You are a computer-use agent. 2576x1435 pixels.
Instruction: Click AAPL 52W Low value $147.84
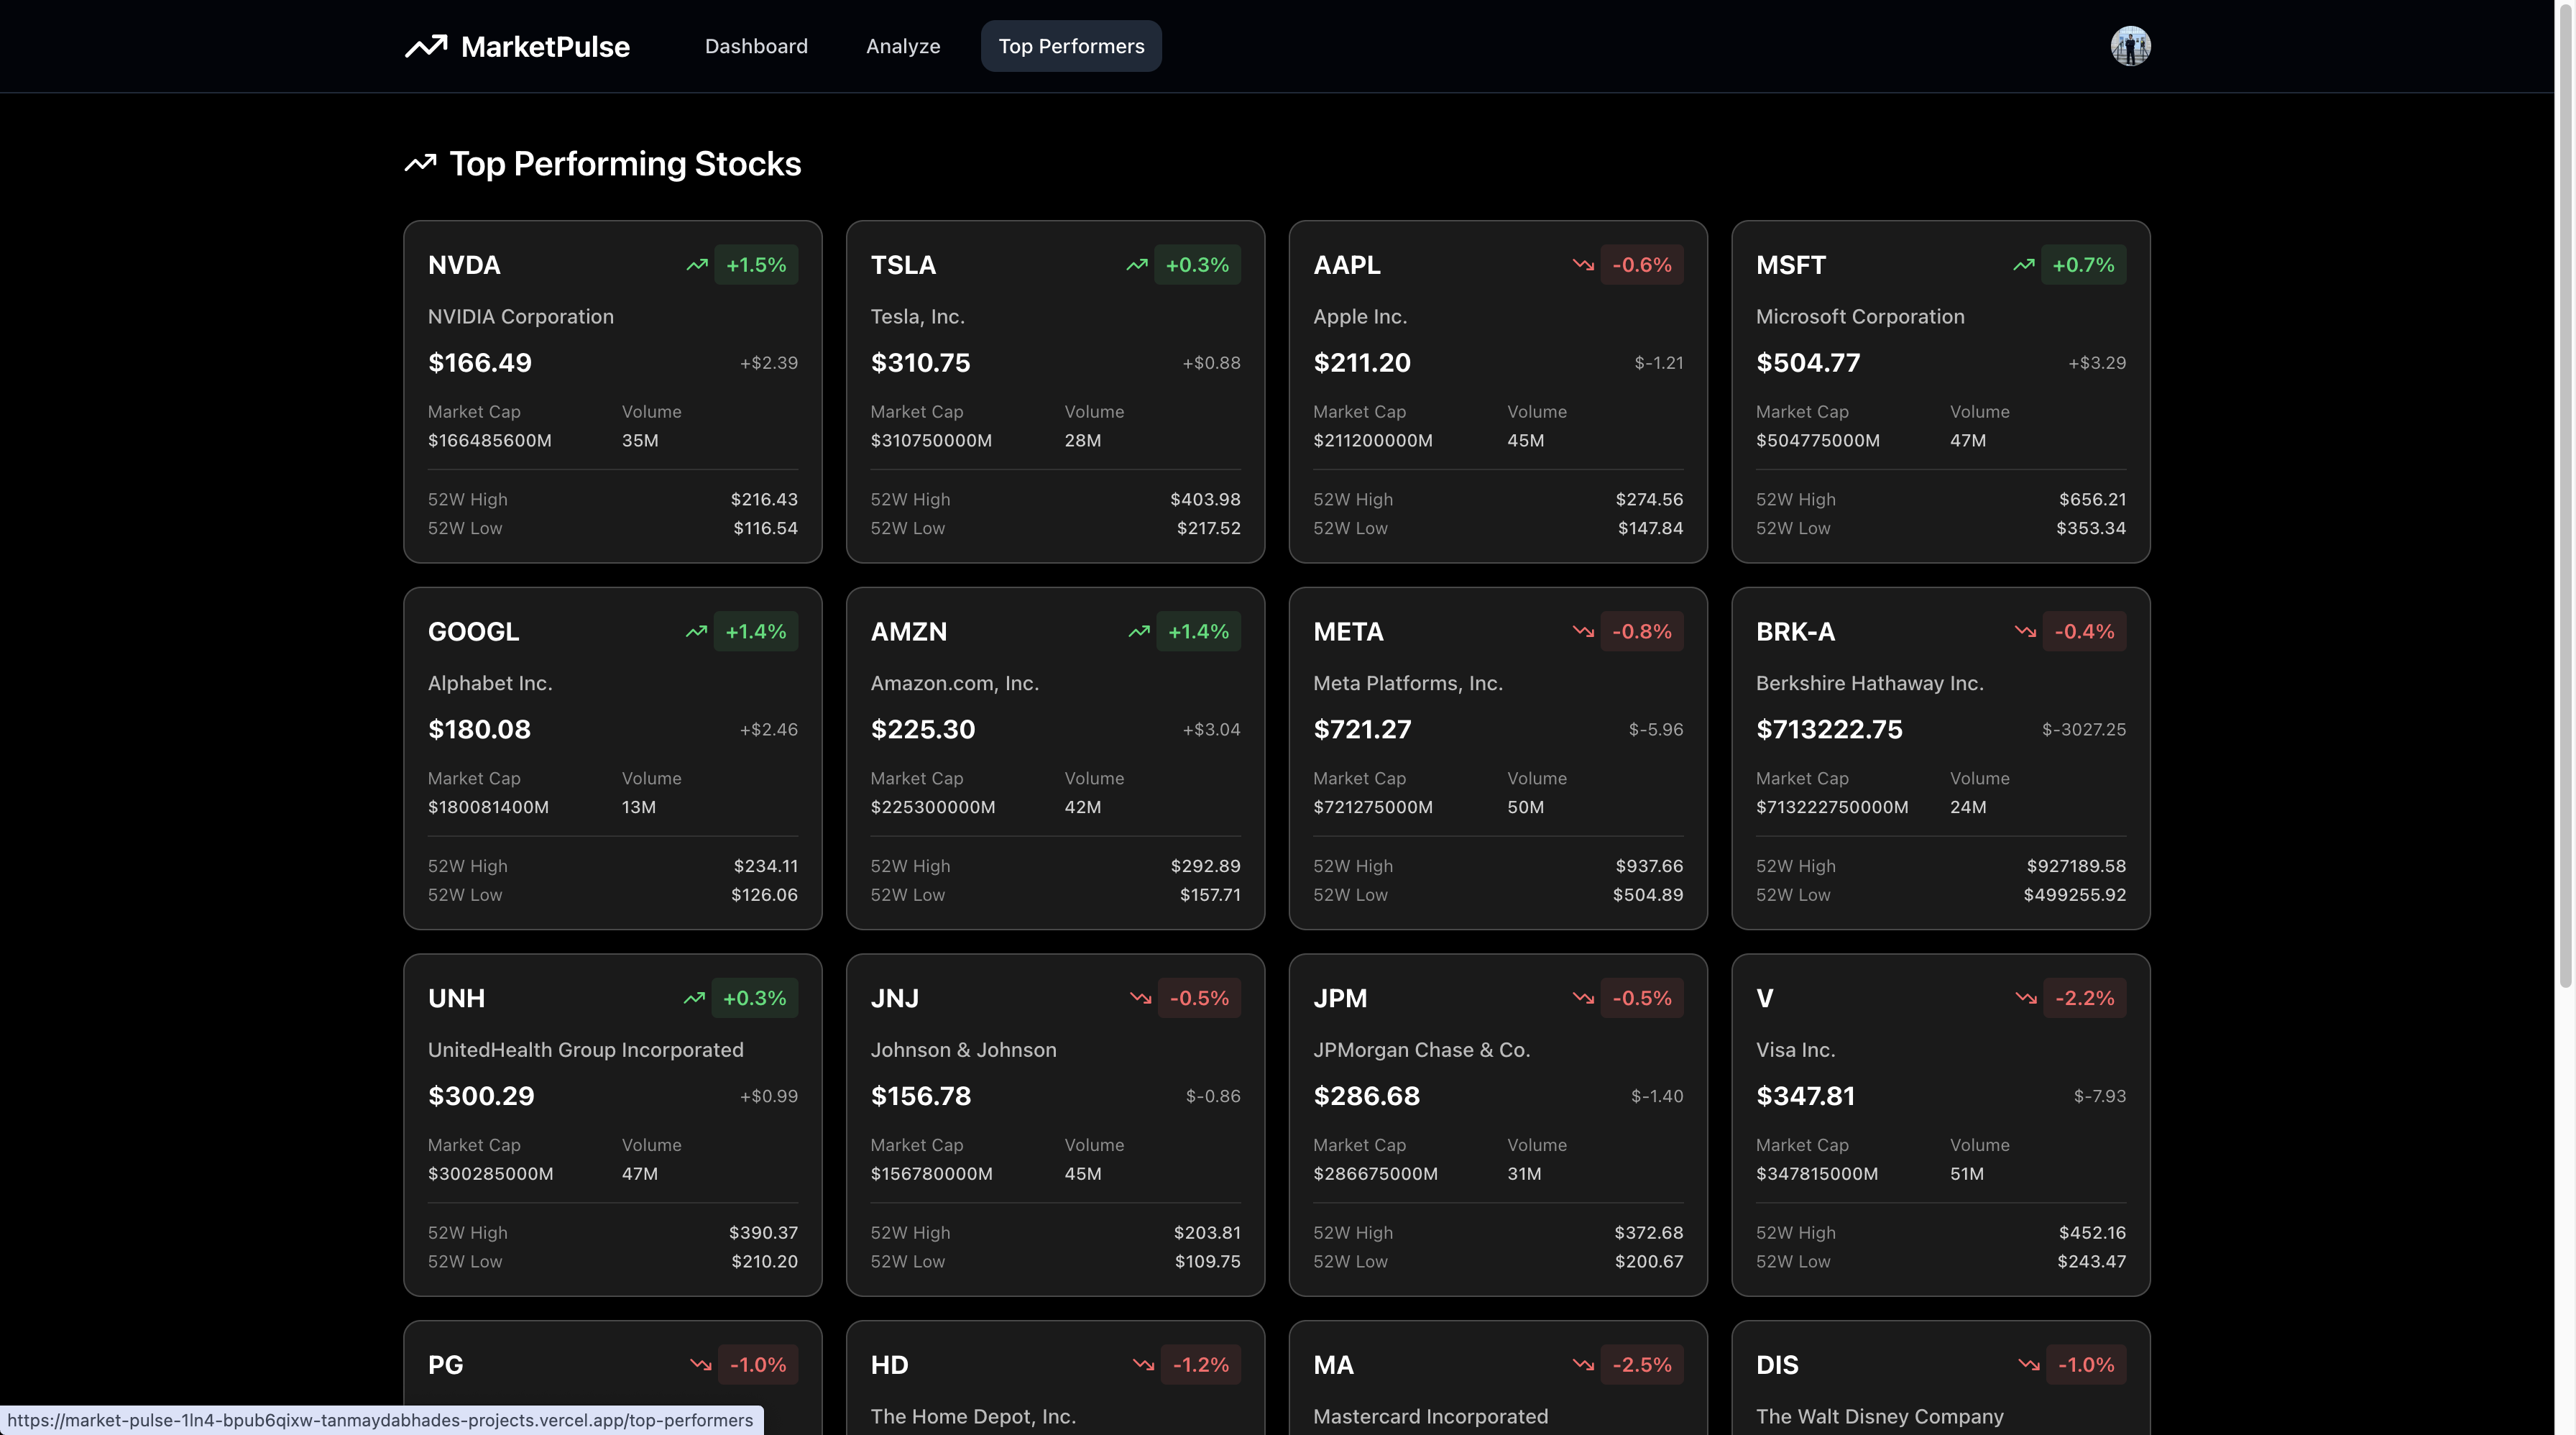1650,529
